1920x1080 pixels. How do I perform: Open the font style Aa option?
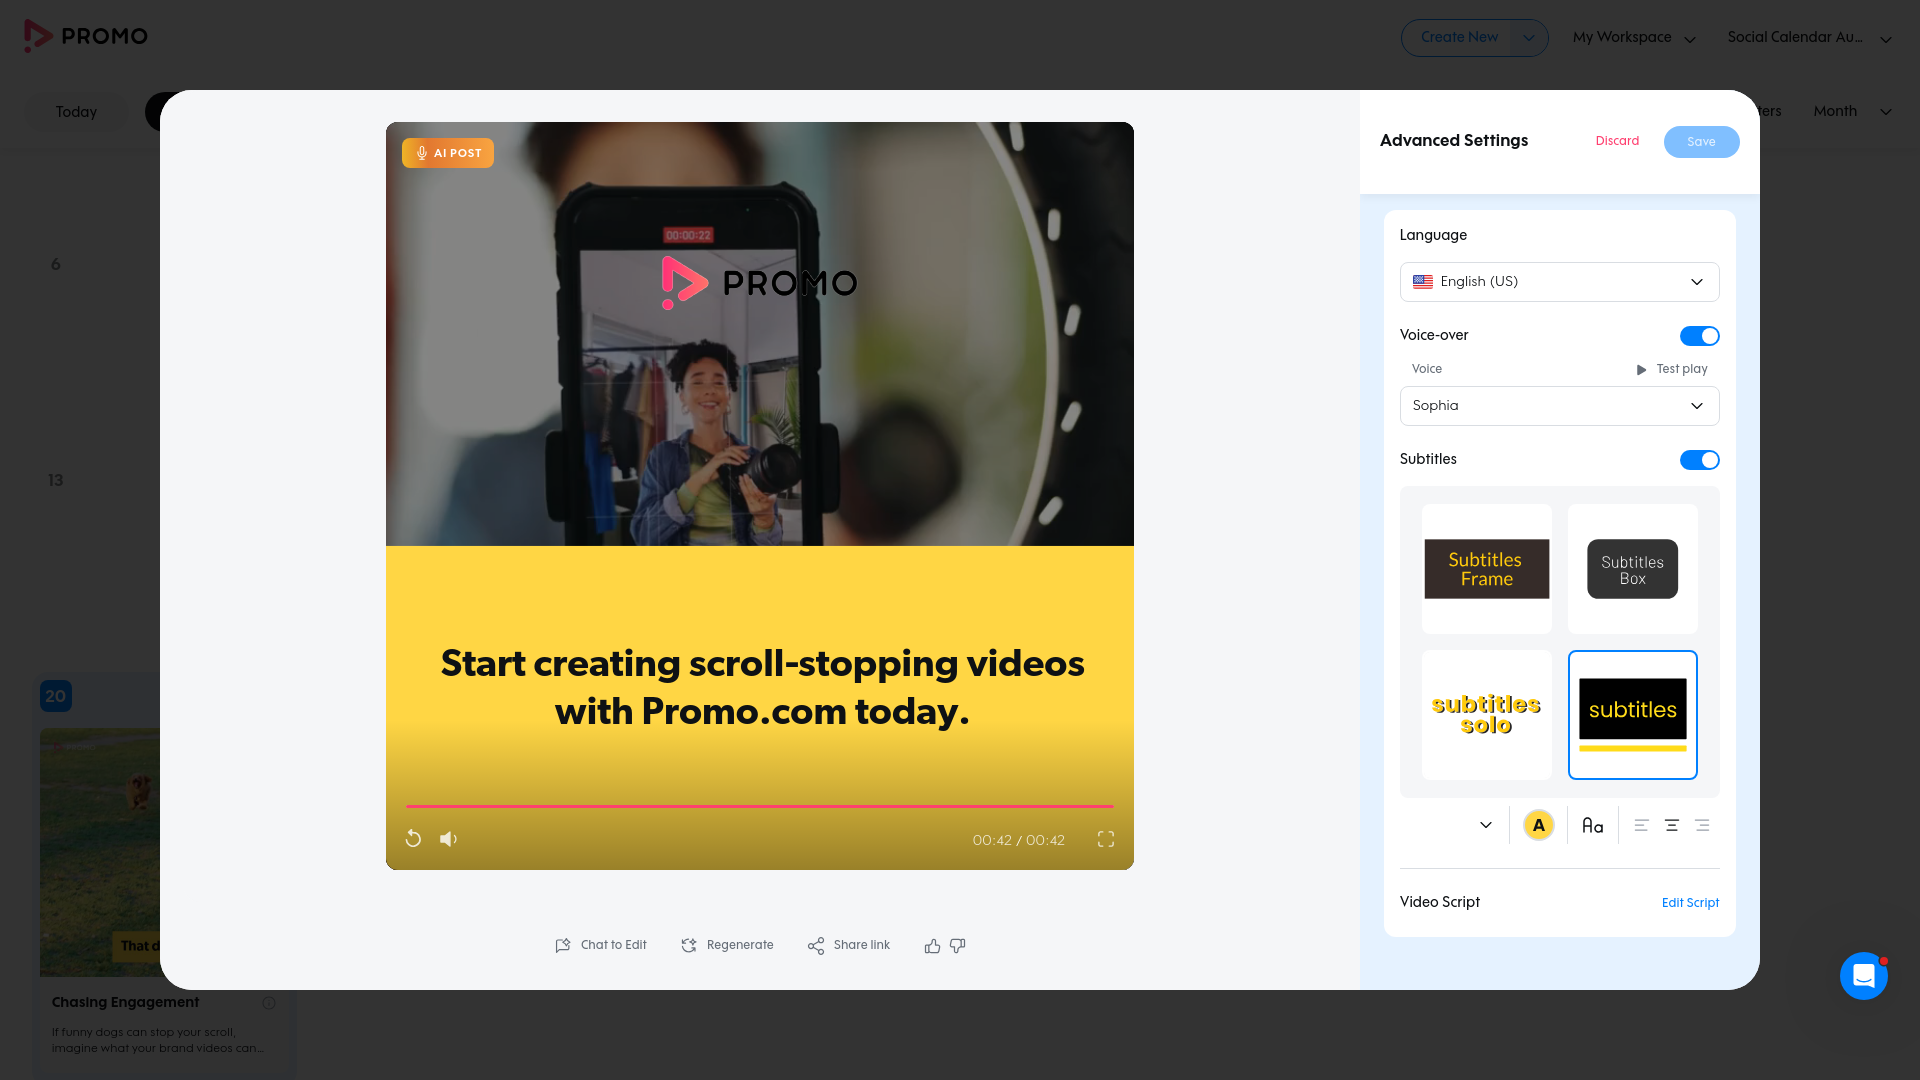point(1592,825)
